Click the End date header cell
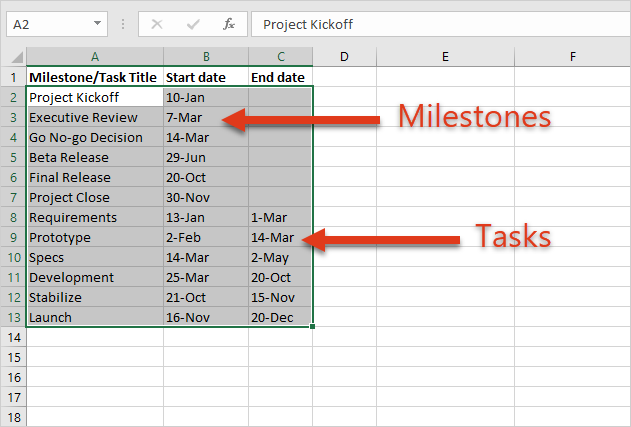Image resolution: width=631 pixels, height=427 pixels. (x=280, y=77)
